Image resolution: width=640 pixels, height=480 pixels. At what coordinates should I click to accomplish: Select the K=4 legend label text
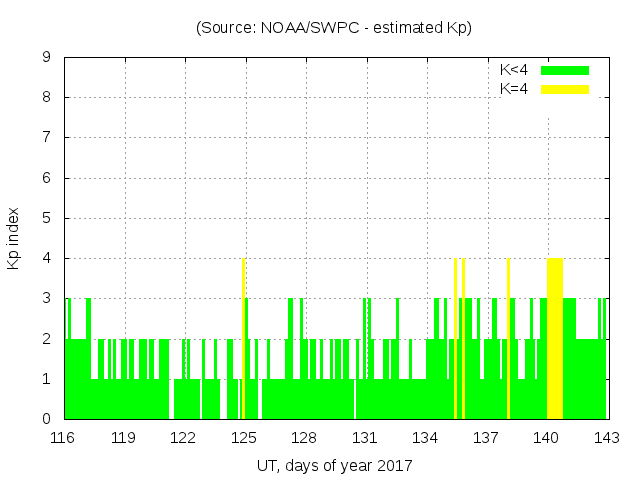pyautogui.click(x=514, y=89)
